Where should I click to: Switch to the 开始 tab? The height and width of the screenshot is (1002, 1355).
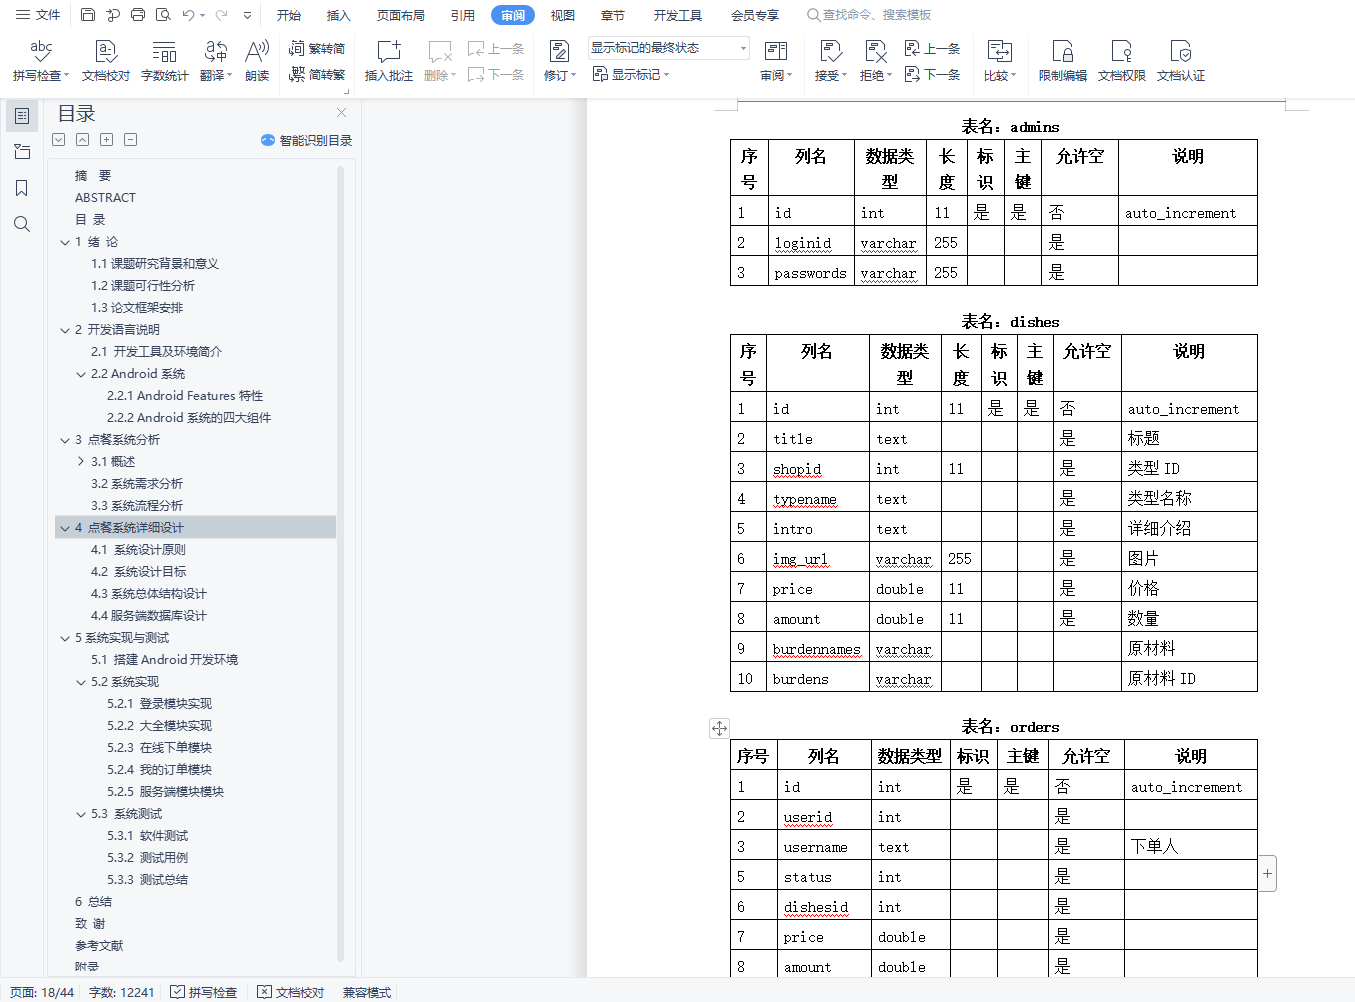click(x=289, y=15)
